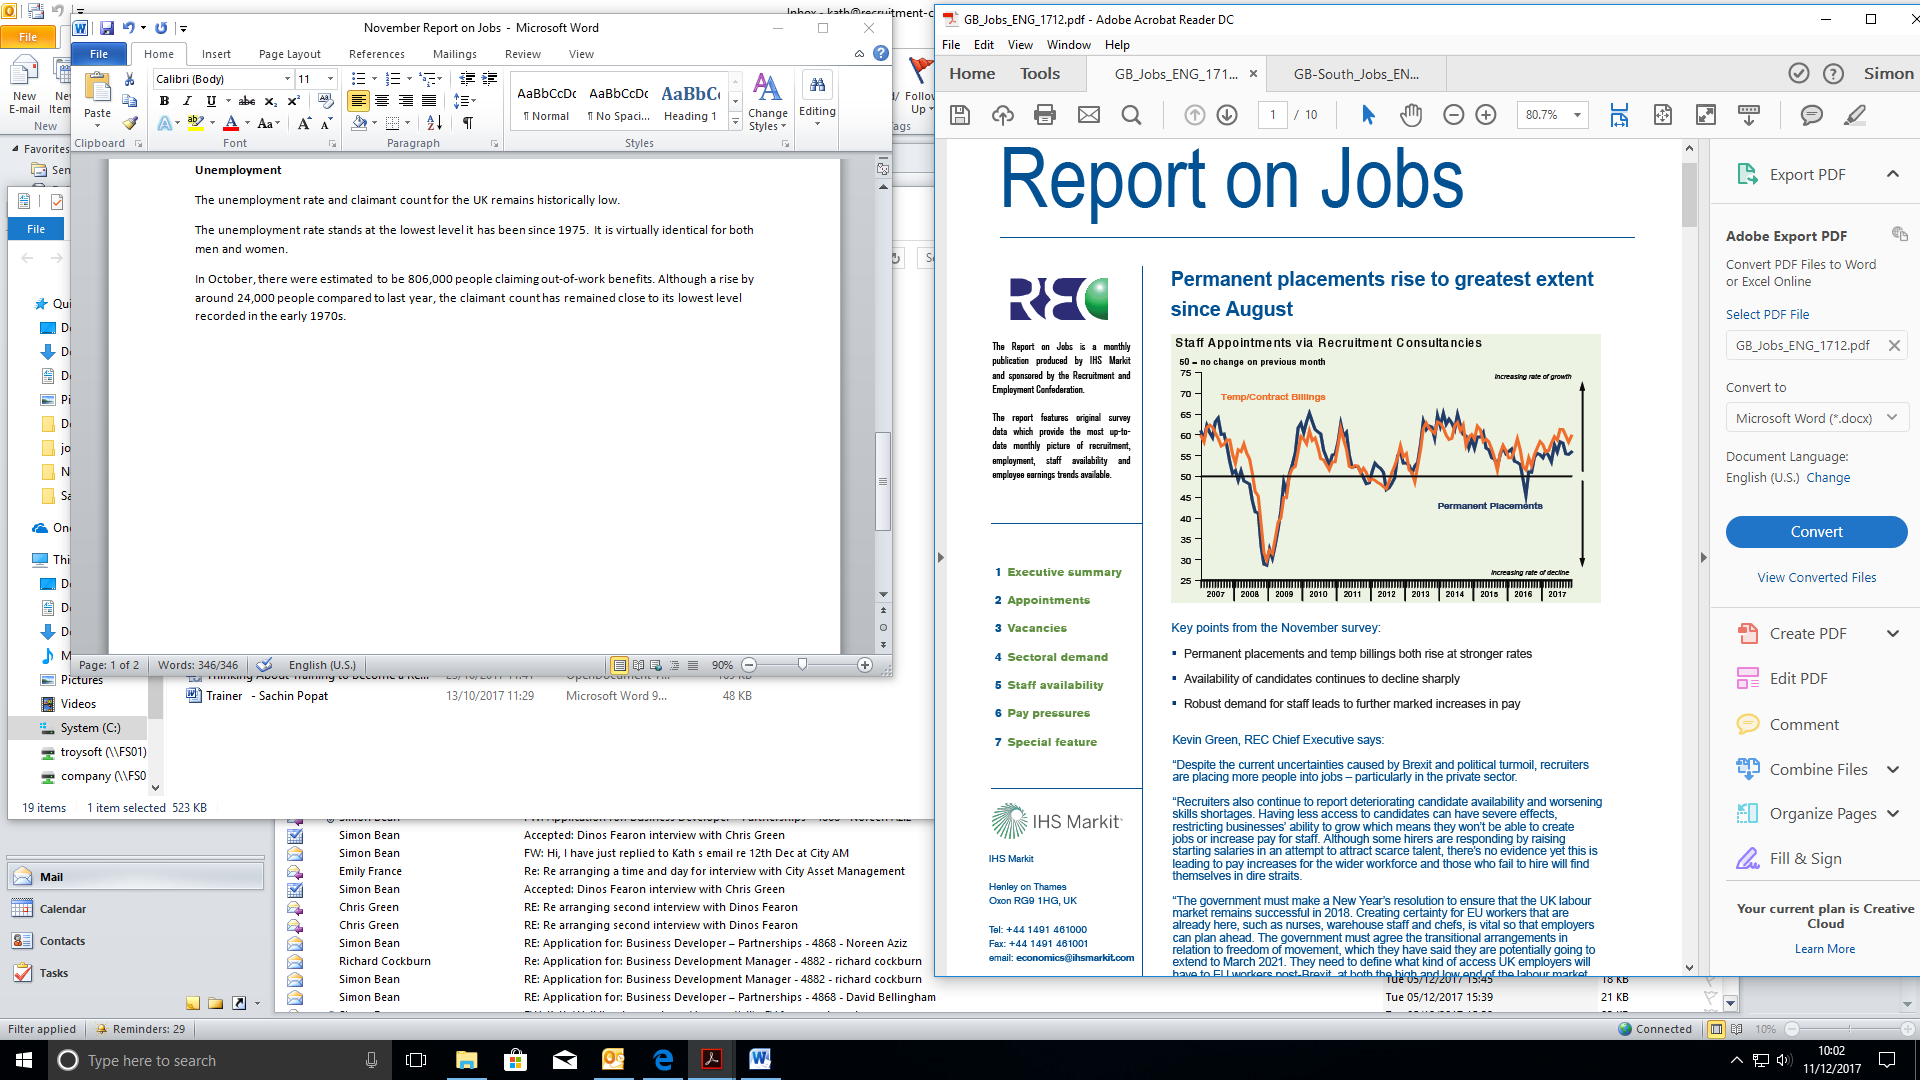Toggle Show/Hide paragraph marks in Word
This screenshot has width=1920, height=1080.
point(467,123)
